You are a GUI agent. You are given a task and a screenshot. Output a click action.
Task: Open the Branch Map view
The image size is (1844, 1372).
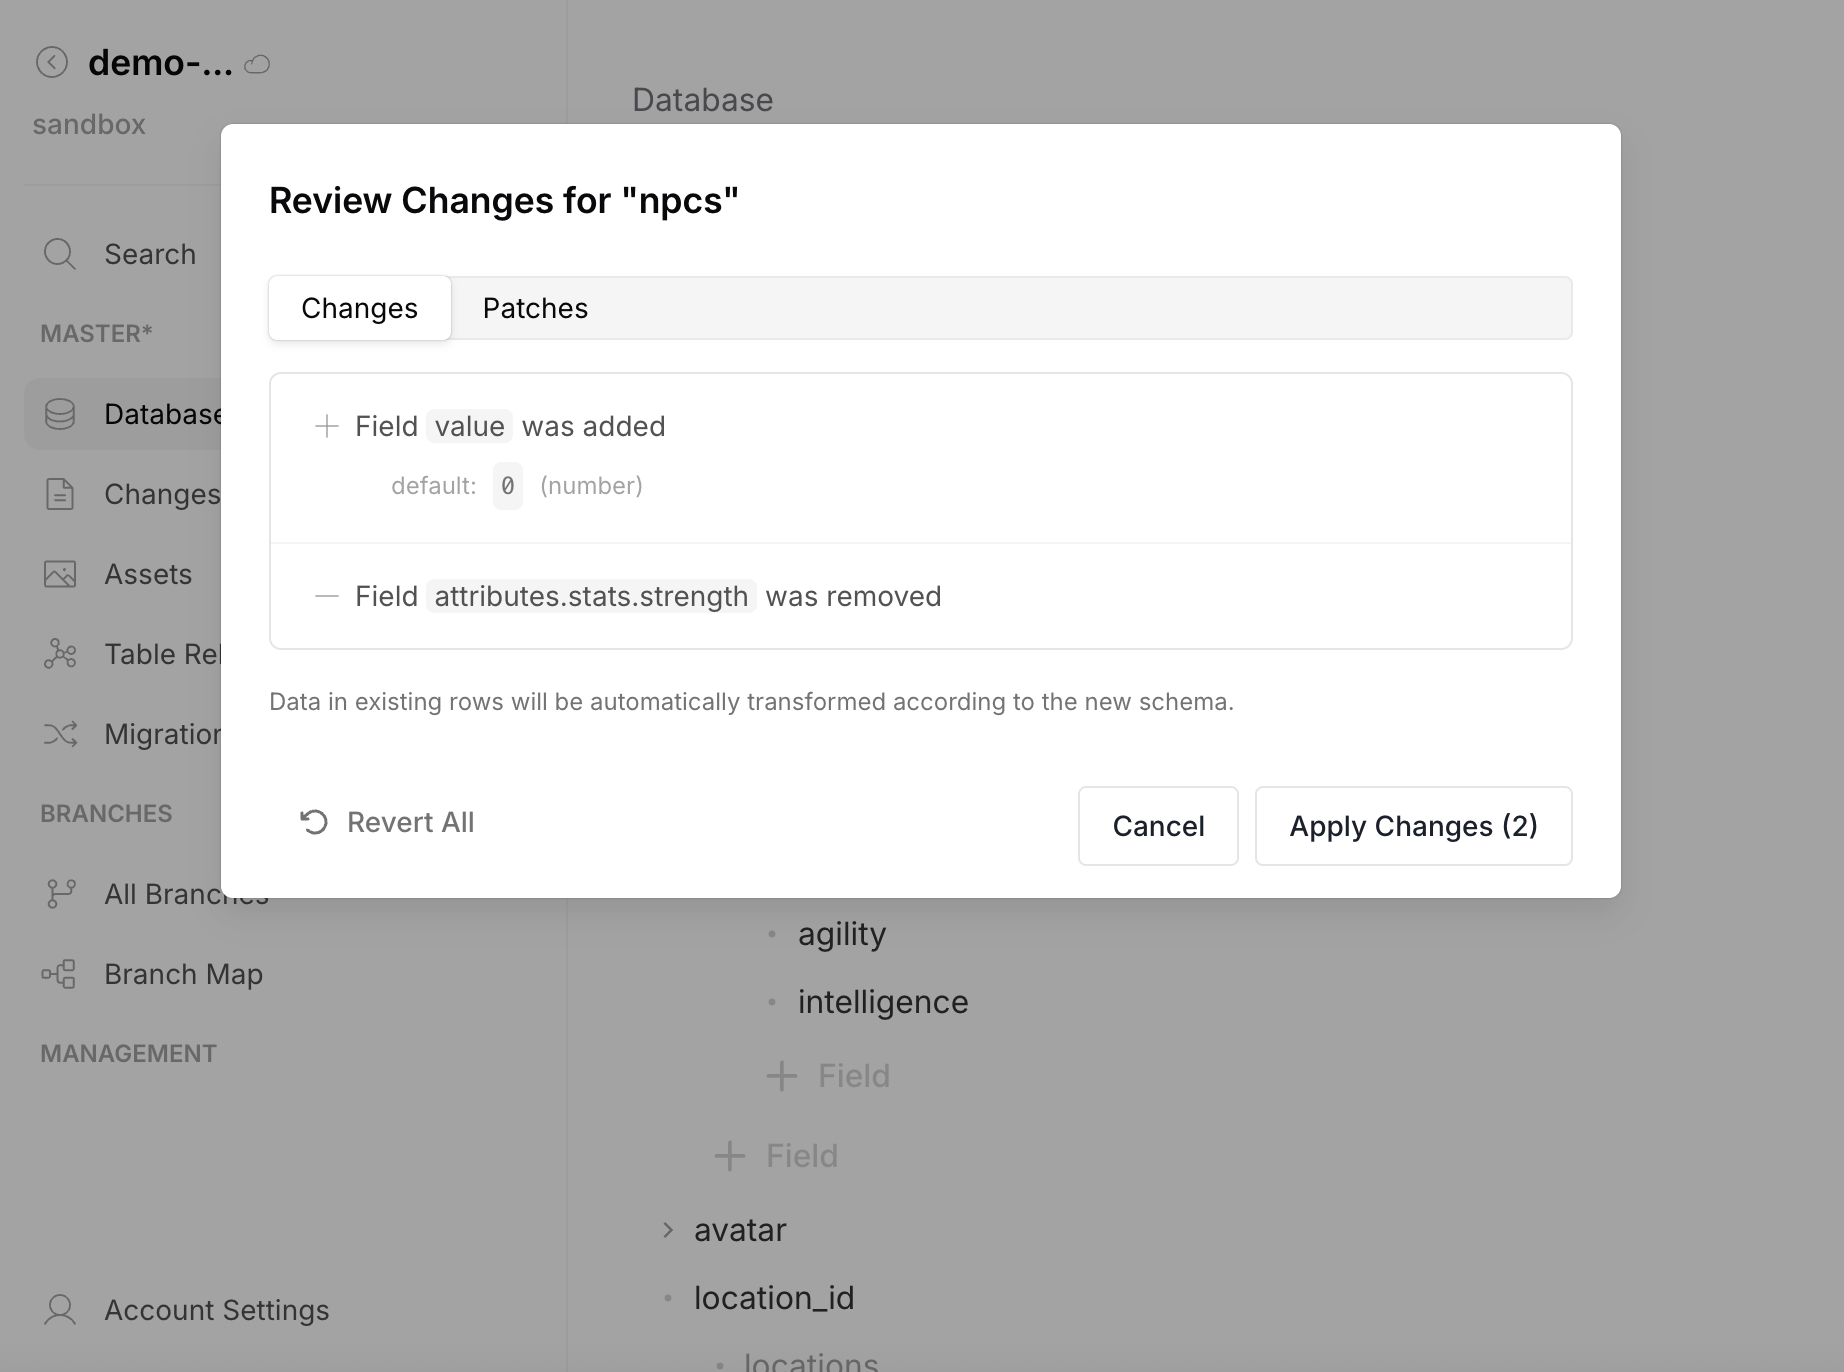tap(183, 973)
